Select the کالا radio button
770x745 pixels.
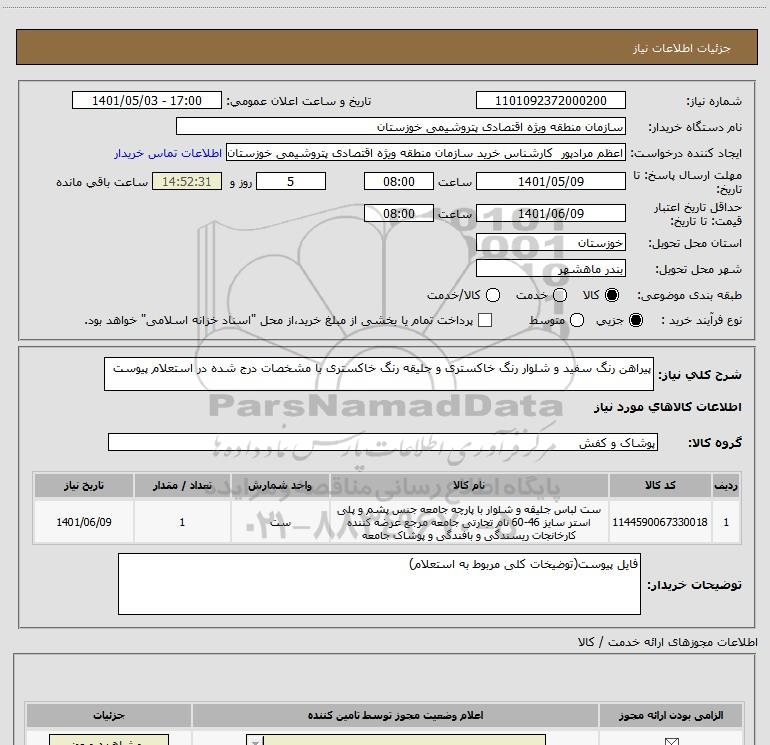(x=612, y=295)
